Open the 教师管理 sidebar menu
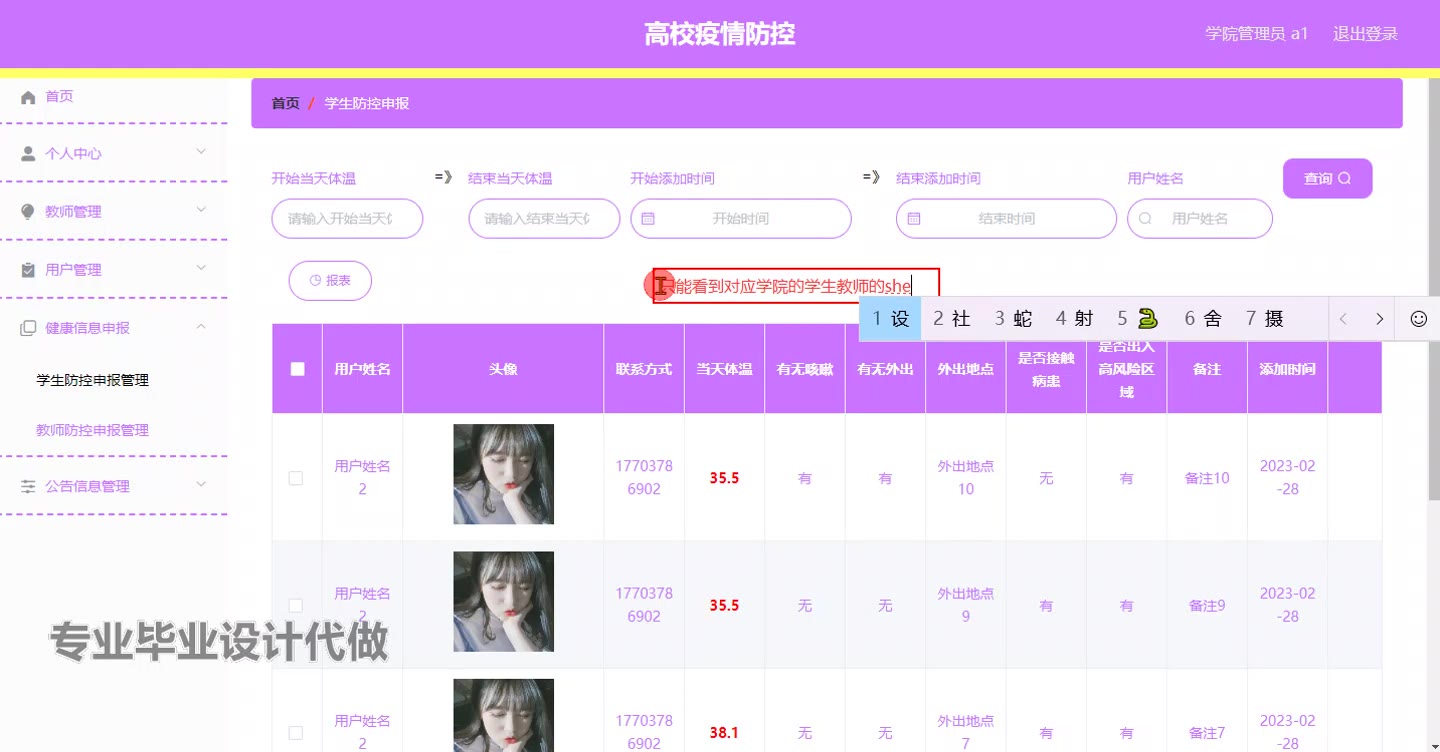The image size is (1440, 752). coord(114,211)
